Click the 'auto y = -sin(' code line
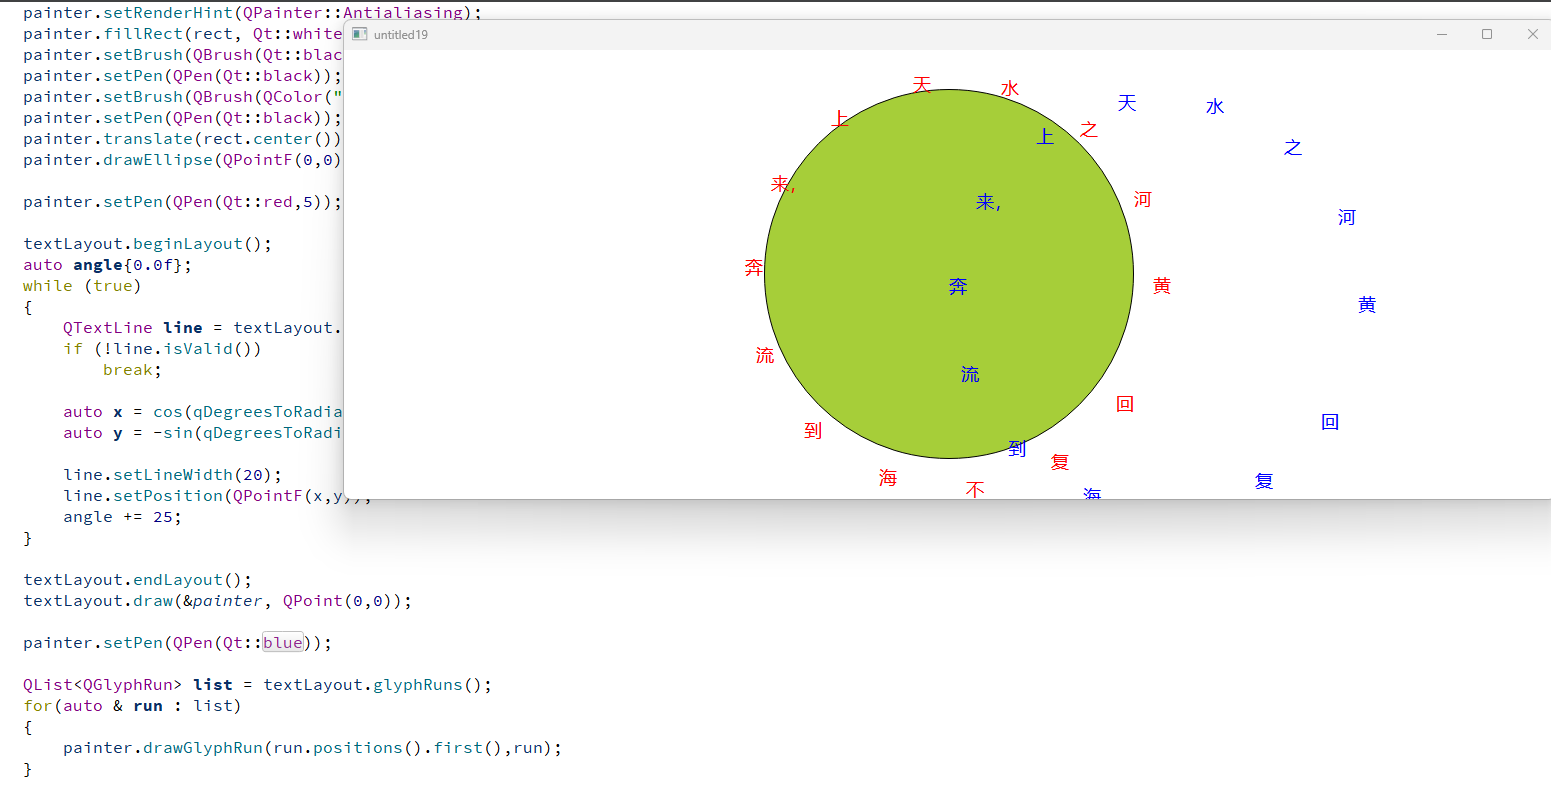This screenshot has width=1551, height=790. click(202, 433)
